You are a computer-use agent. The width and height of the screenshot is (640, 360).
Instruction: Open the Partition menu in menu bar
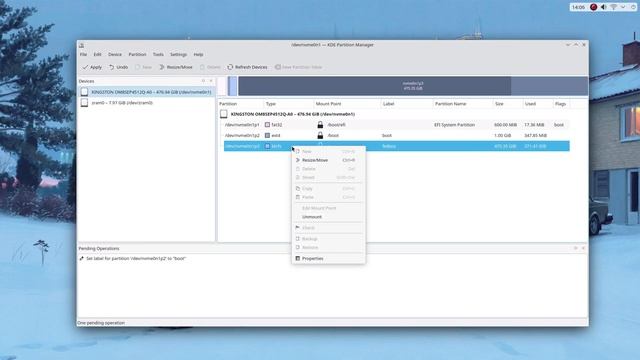tap(137, 54)
